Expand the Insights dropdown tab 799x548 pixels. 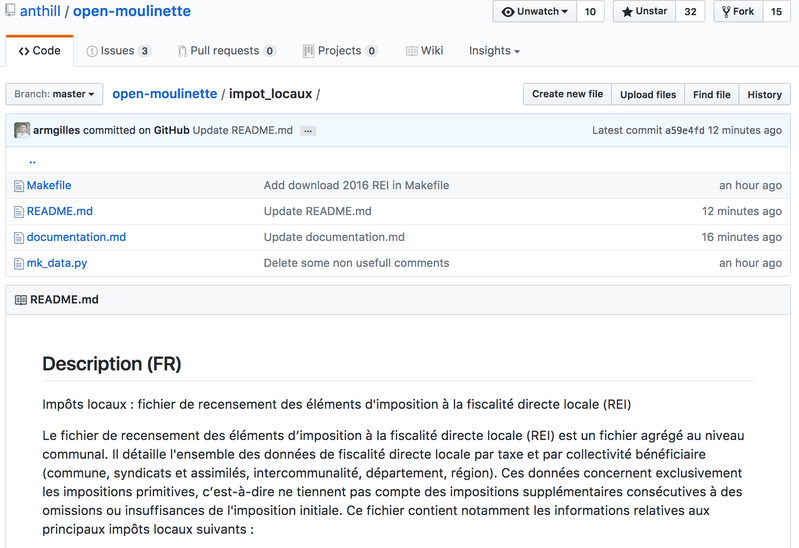click(494, 50)
